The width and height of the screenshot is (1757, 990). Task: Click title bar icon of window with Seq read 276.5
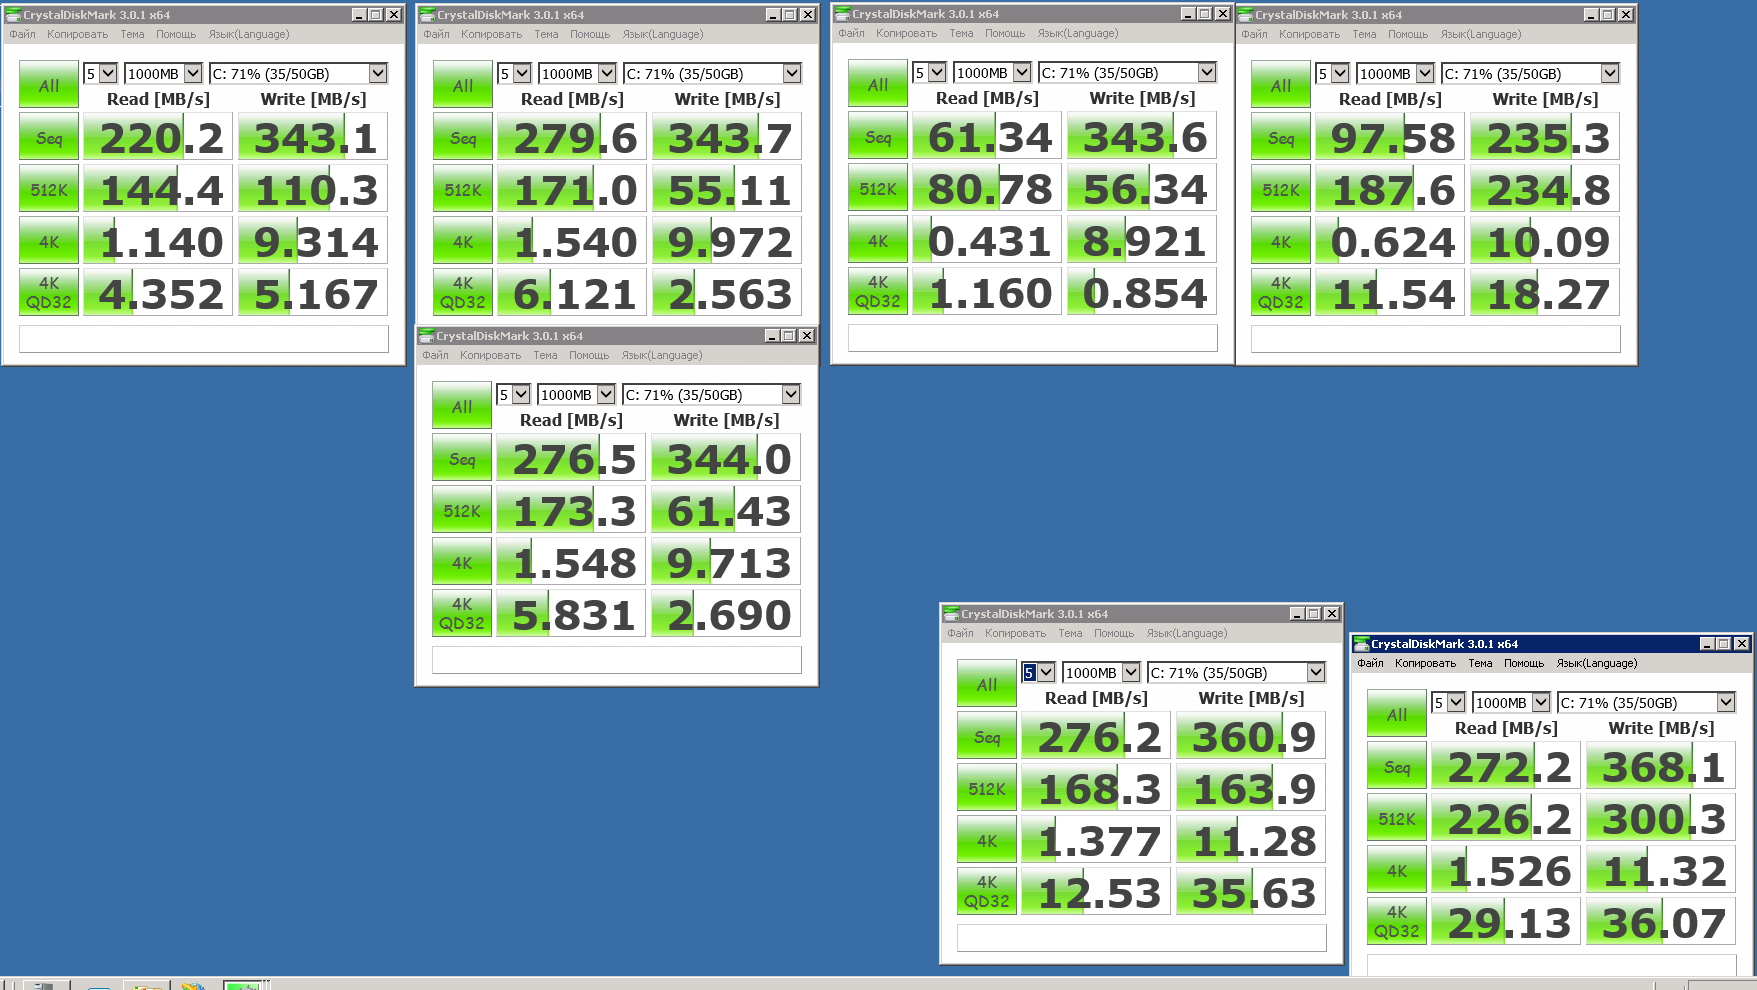coord(426,336)
